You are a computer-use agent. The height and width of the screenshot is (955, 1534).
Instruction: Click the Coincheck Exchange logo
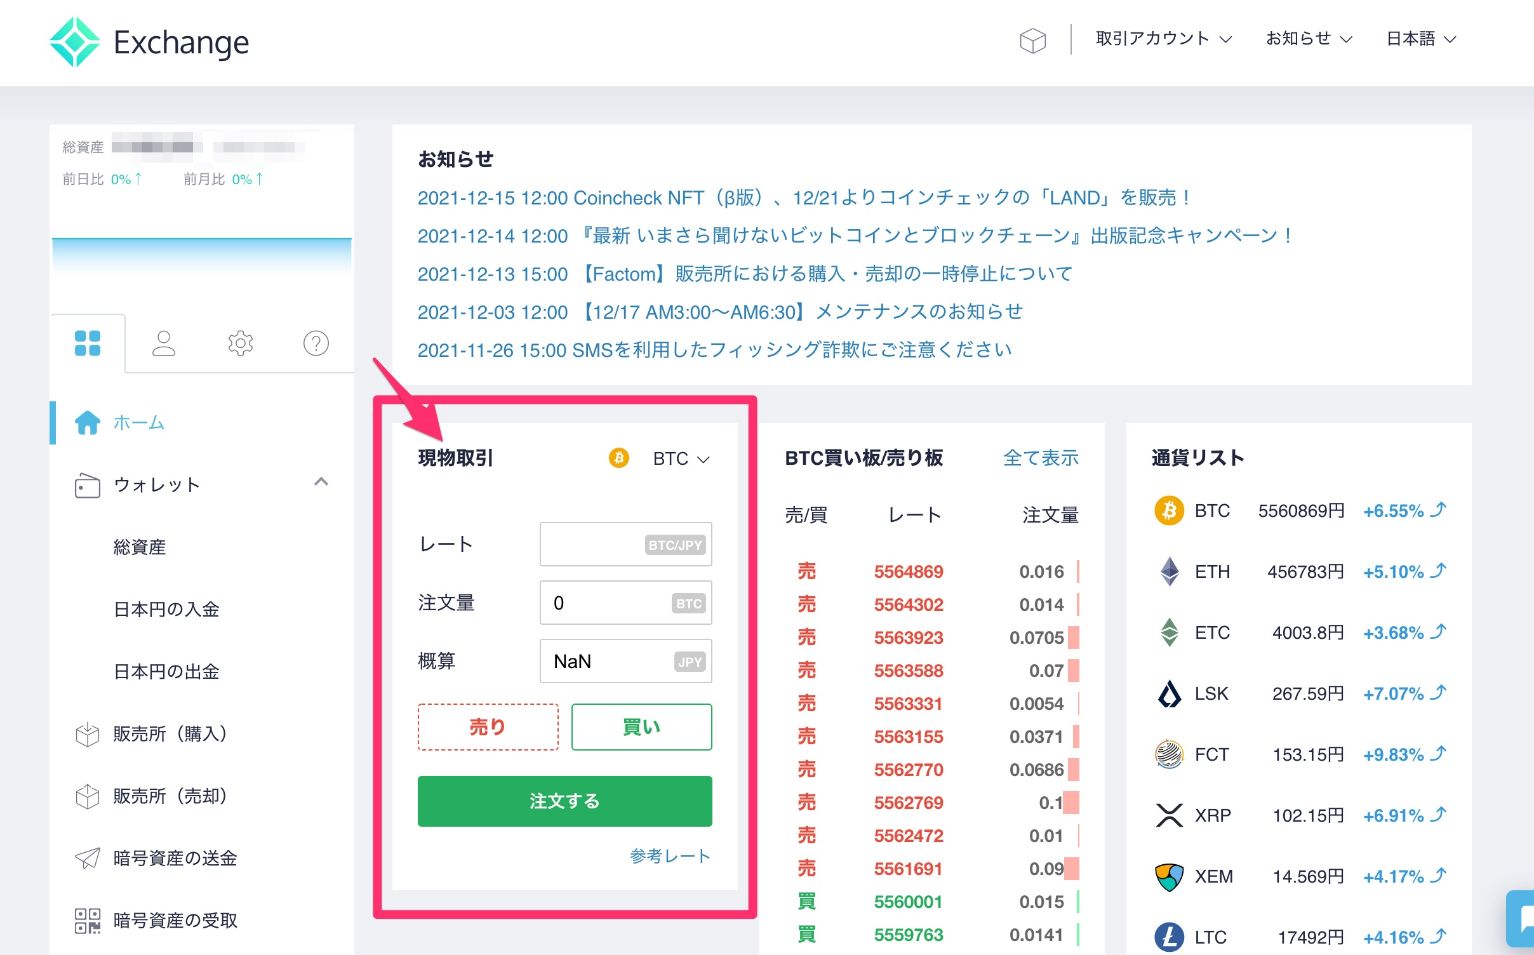[149, 42]
